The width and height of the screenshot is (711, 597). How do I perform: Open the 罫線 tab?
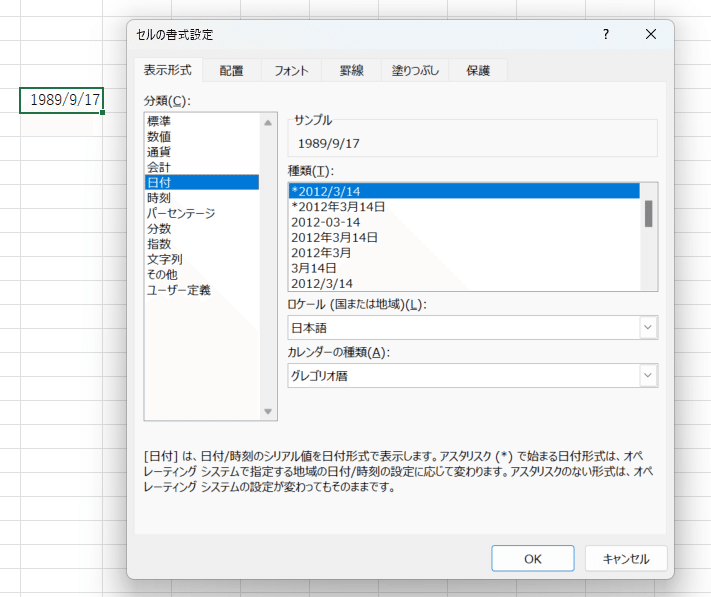[351, 71]
